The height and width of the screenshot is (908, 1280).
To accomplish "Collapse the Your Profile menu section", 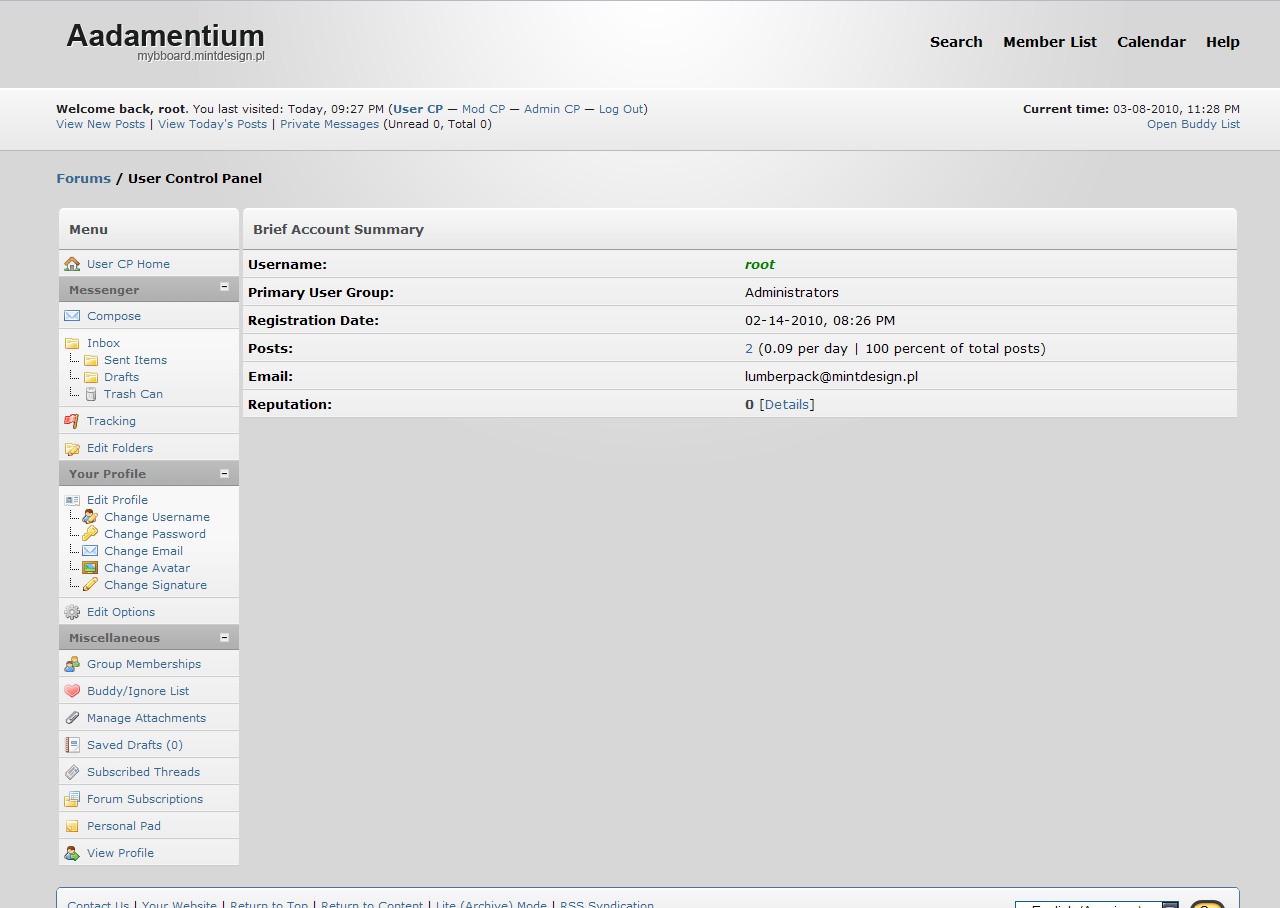I will (x=224, y=474).
